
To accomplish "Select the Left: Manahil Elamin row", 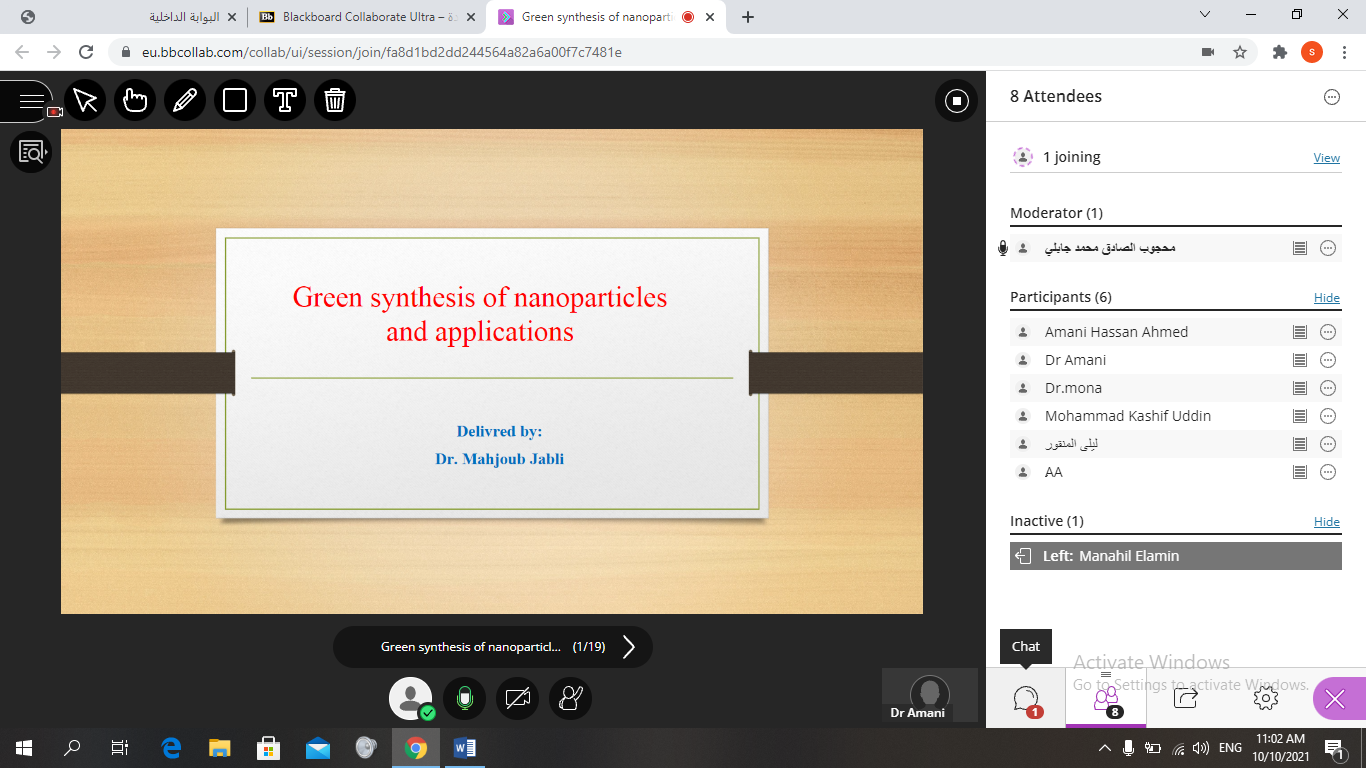I will (1176, 556).
